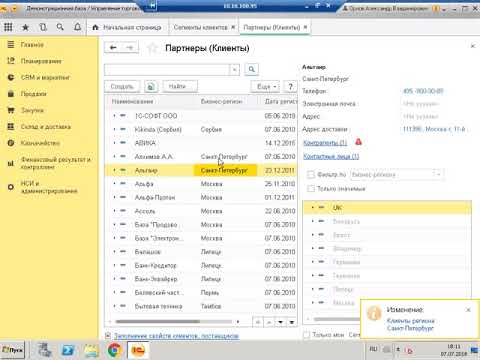The image size is (480, 360).
Task: Open the Бизнес-регионы filter dropdown
Action: (438, 174)
